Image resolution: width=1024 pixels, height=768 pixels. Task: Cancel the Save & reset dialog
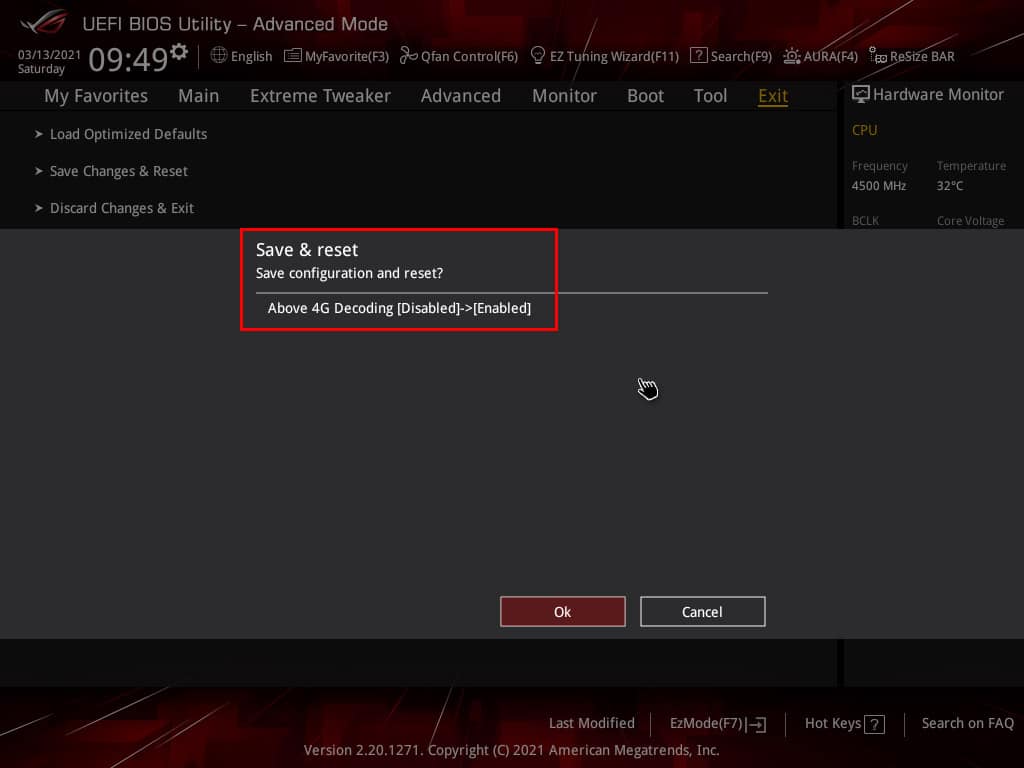[702, 611]
